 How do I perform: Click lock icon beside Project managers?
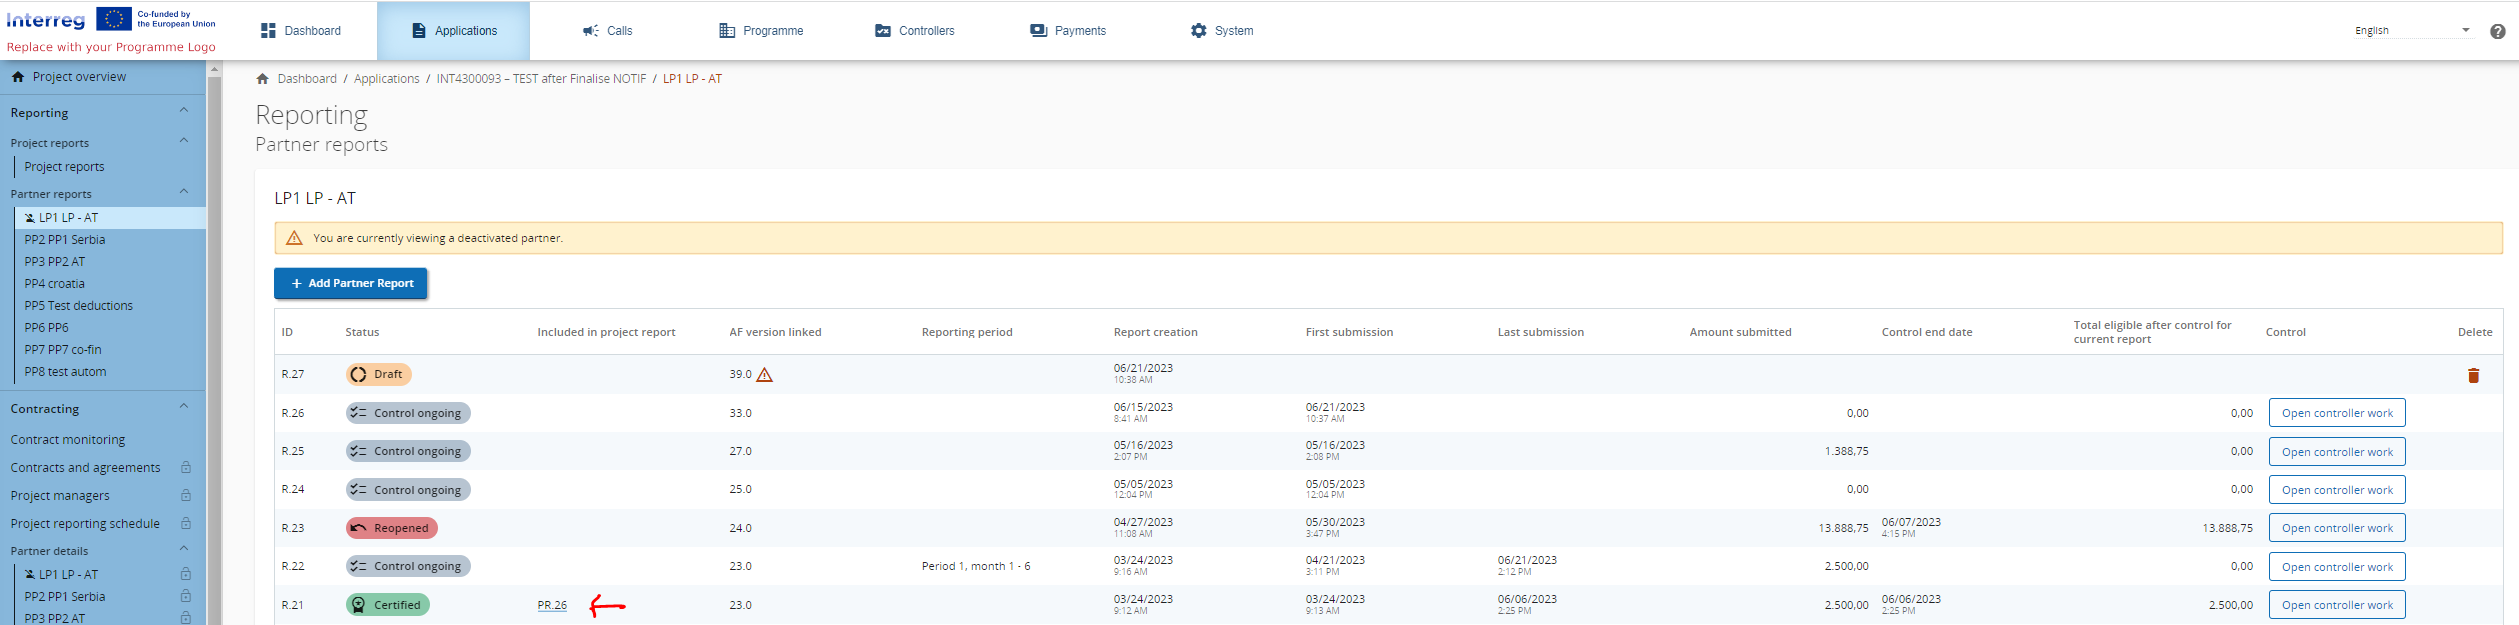click(185, 496)
